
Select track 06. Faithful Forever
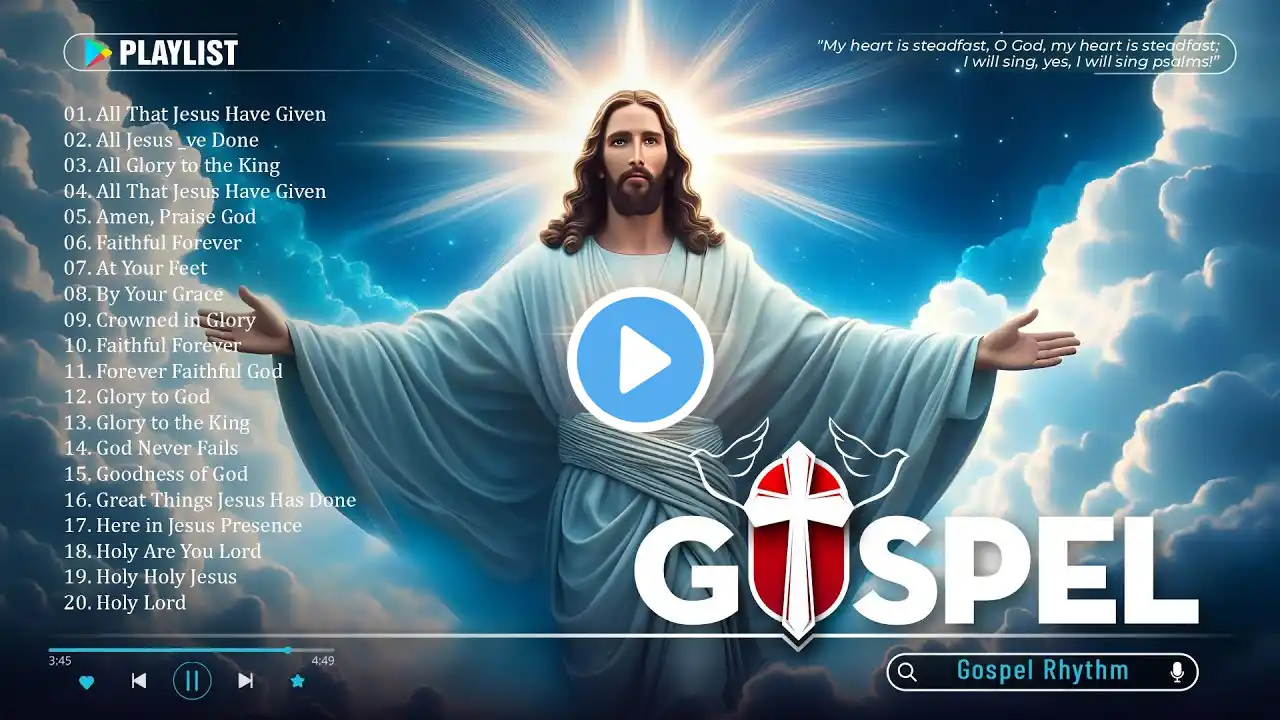click(152, 243)
